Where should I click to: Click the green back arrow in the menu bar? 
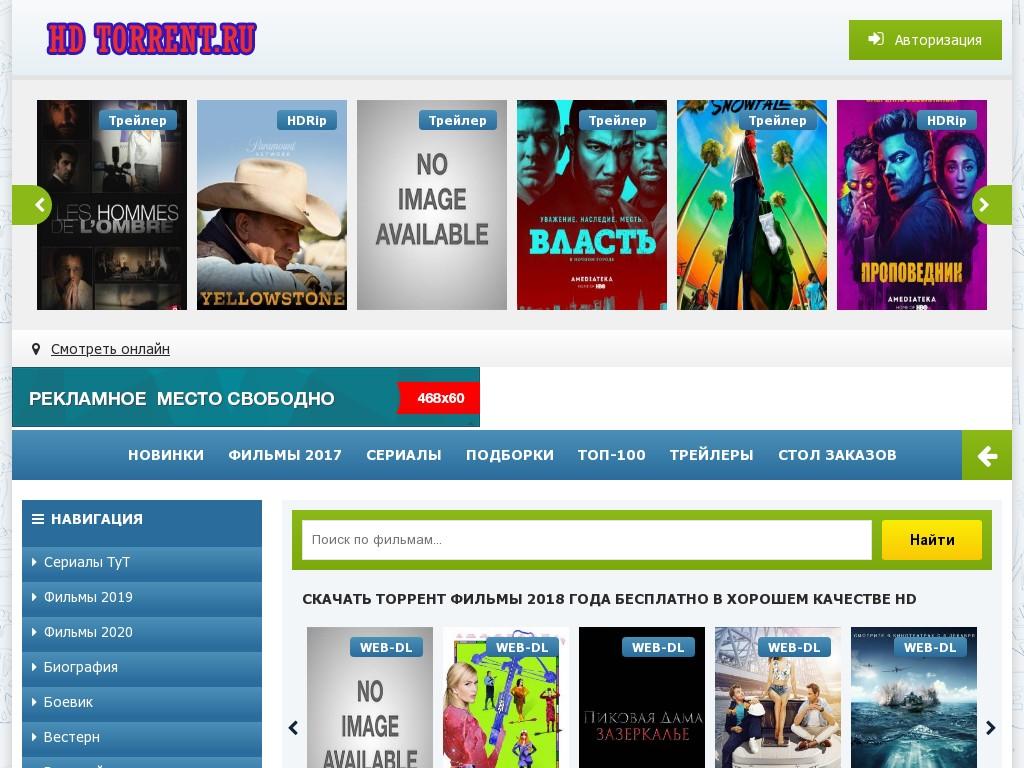coord(987,455)
